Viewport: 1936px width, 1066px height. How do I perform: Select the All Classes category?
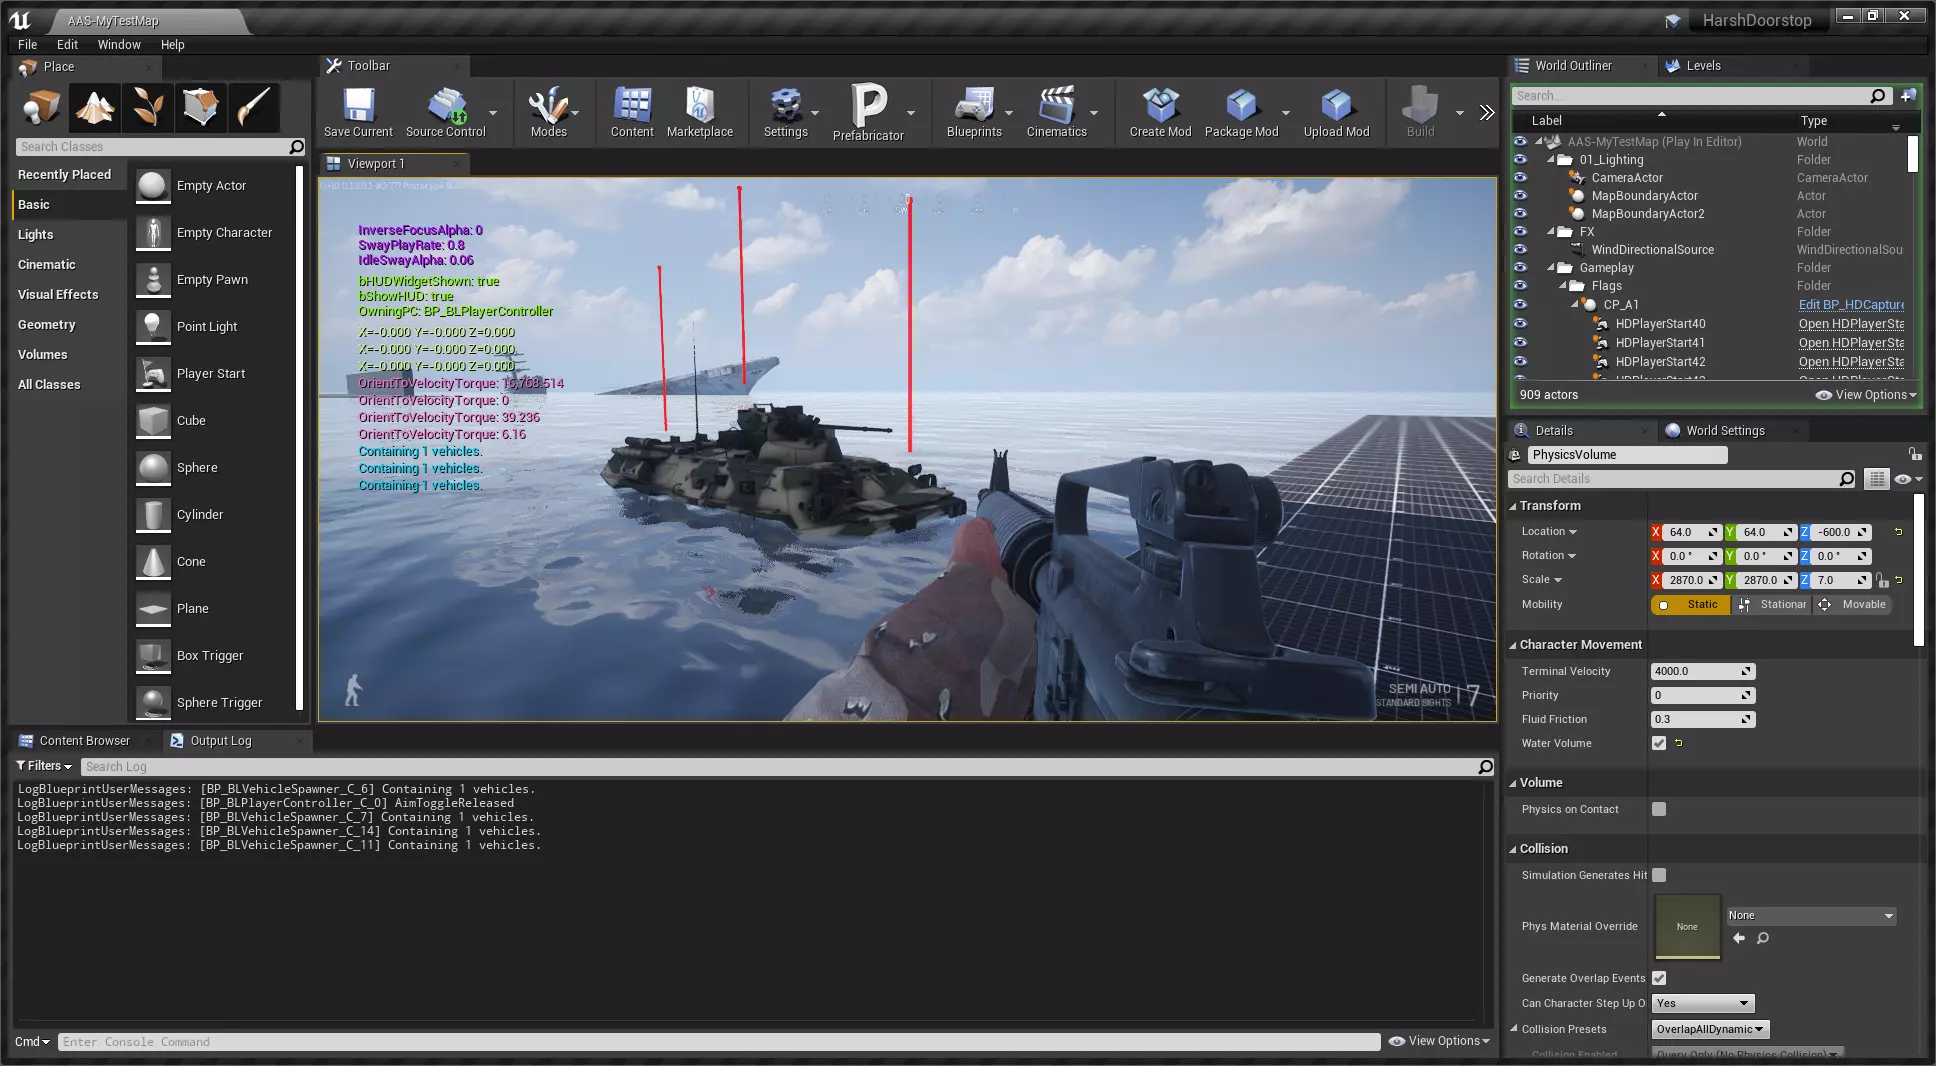click(x=49, y=385)
